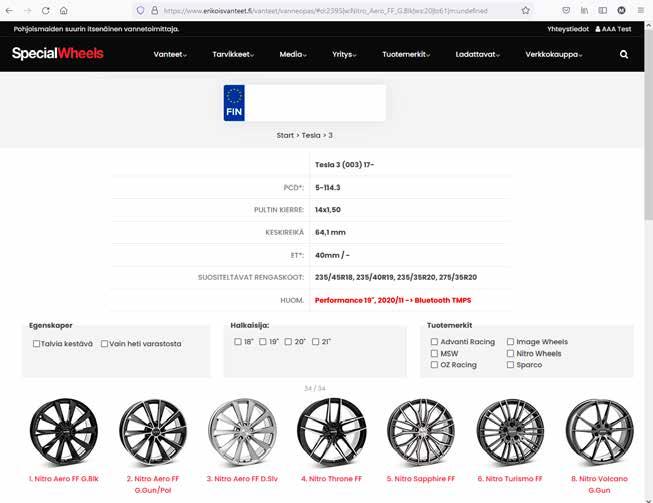Go forward with the browser arrow

tap(27, 11)
